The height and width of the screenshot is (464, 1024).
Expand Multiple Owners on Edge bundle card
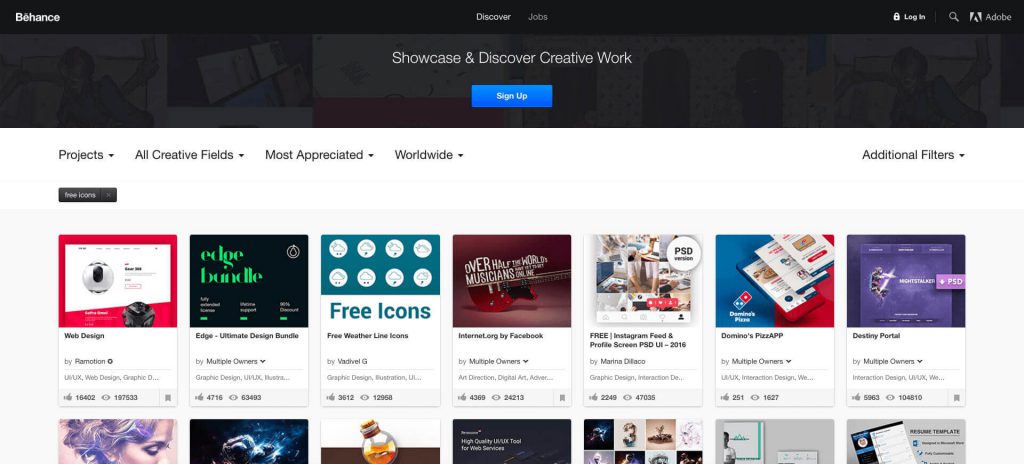[x=236, y=361]
